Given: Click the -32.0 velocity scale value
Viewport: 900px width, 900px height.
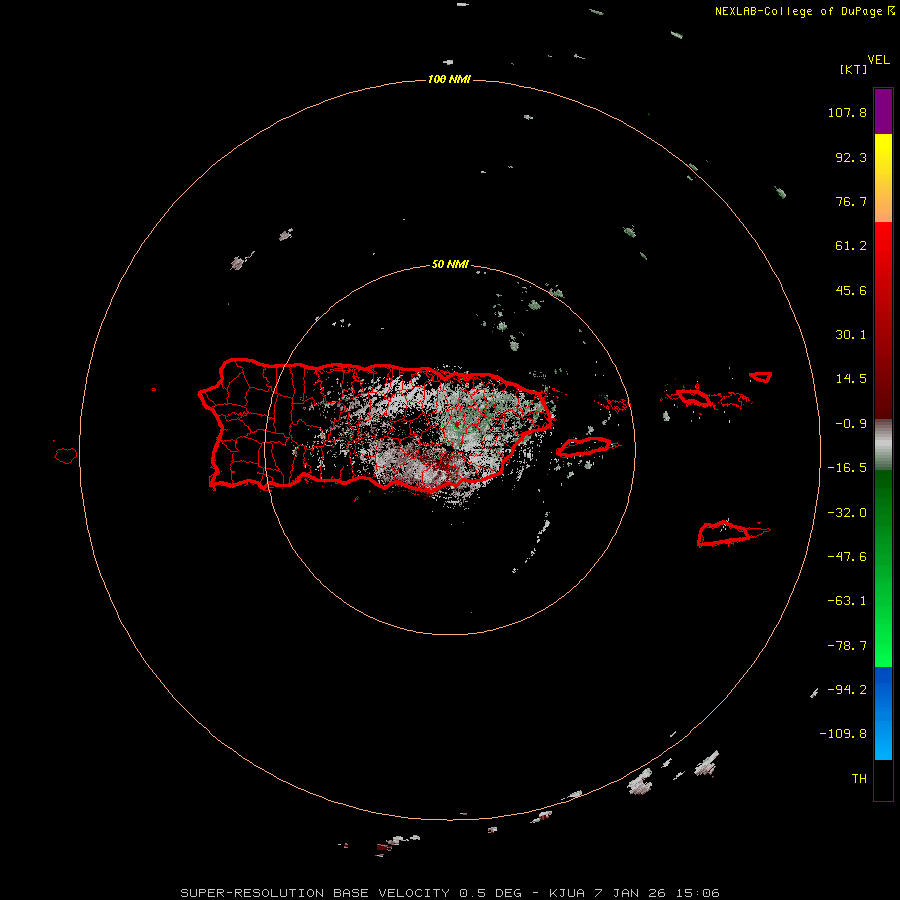Looking at the screenshot, I should (847, 513).
